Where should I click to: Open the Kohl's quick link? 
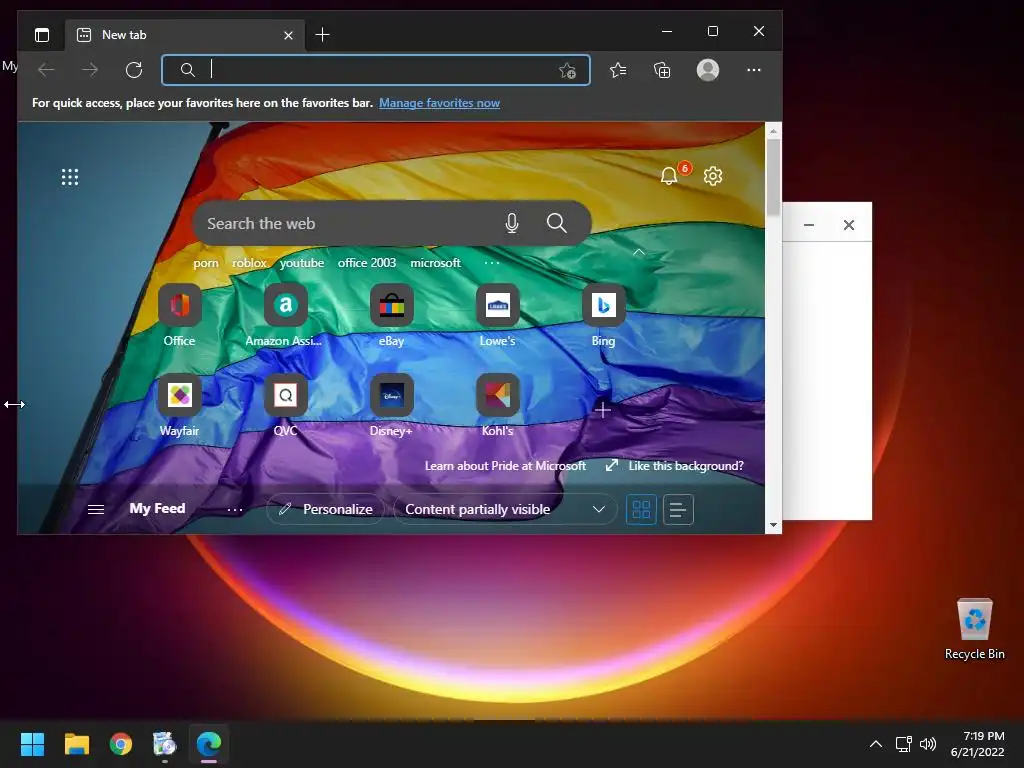pyautogui.click(x=498, y=406)
